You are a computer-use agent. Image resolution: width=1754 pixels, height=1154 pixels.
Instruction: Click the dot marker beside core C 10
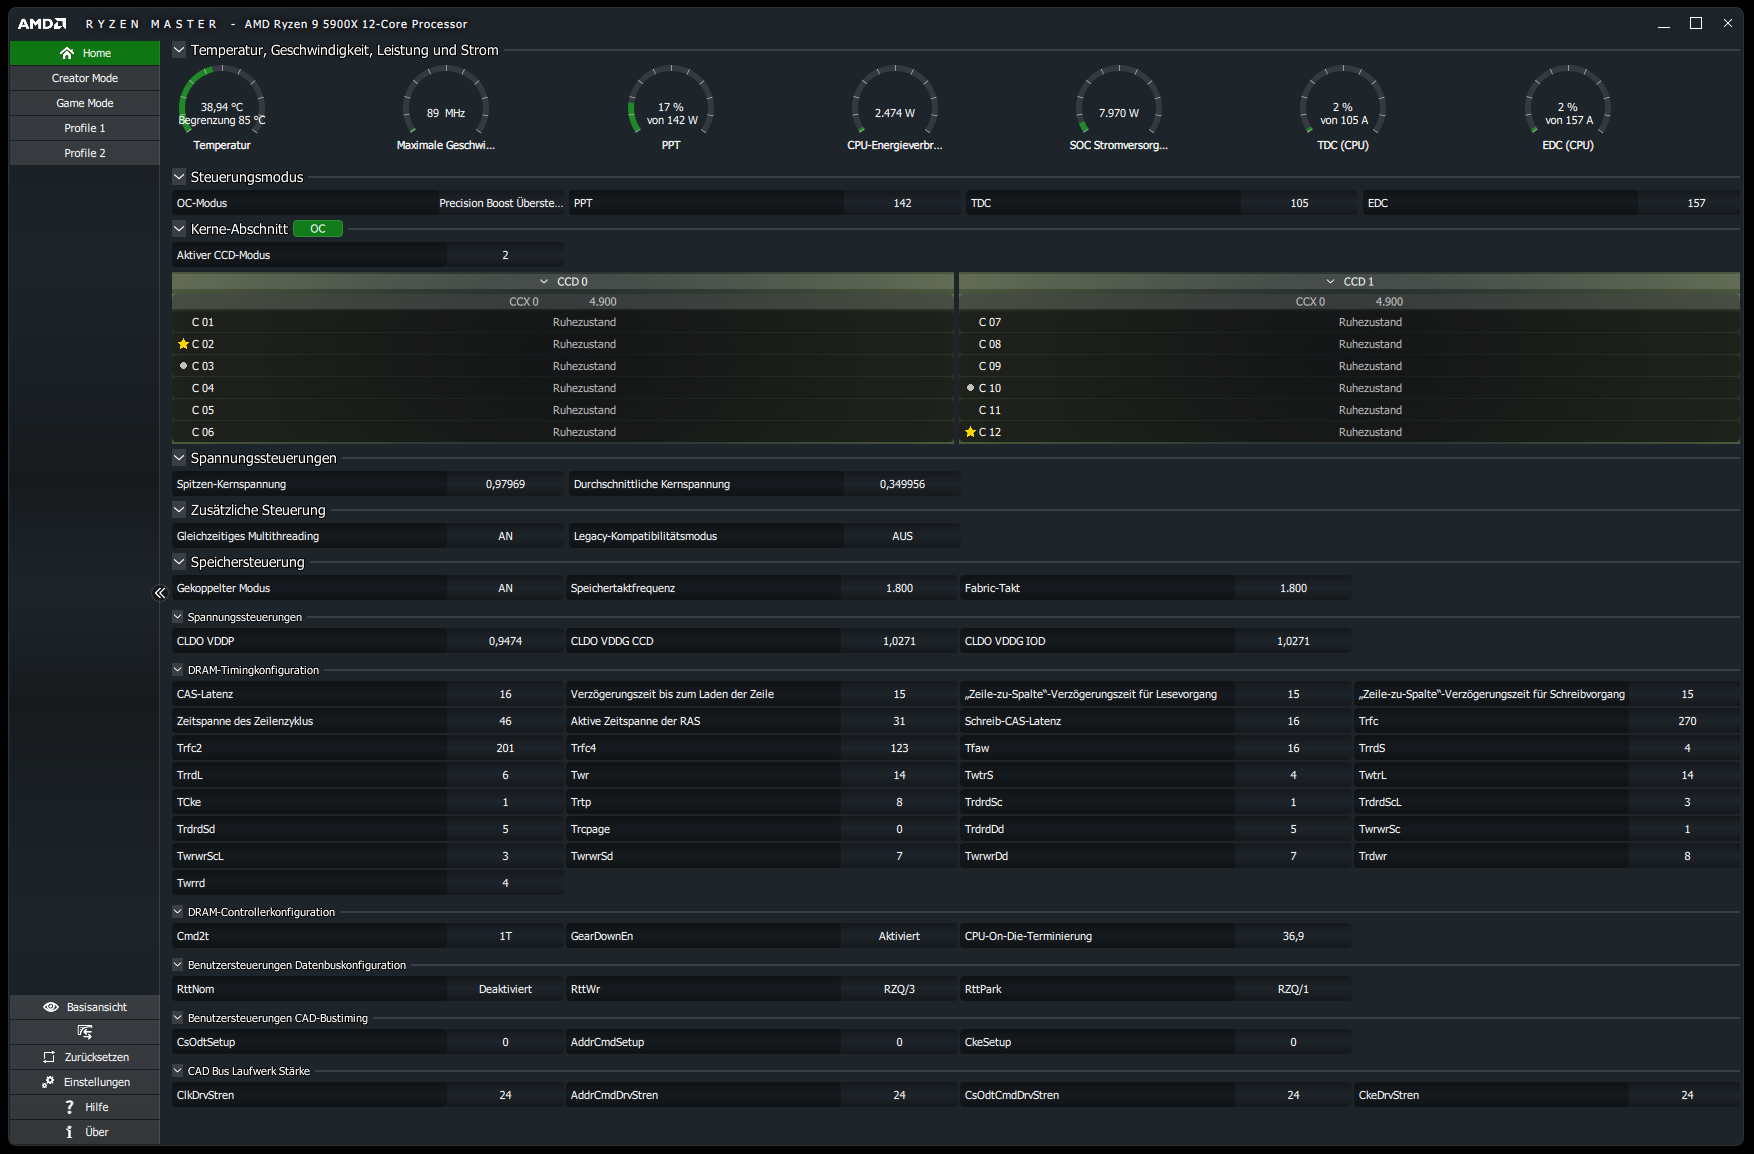tap(970, 388)
